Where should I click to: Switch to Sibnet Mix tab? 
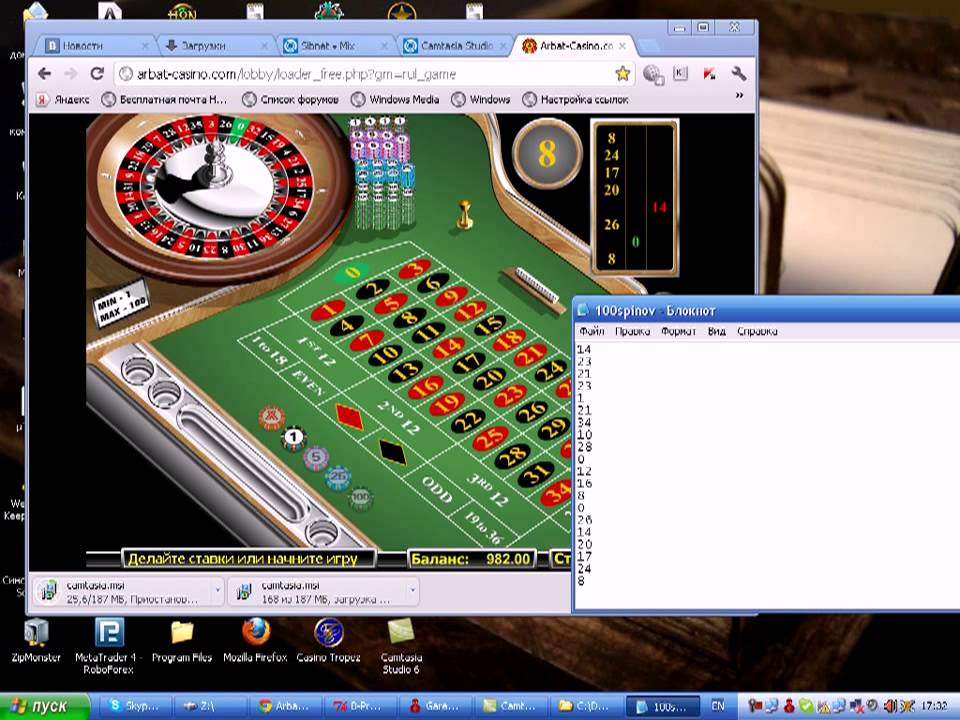point(334,46)
